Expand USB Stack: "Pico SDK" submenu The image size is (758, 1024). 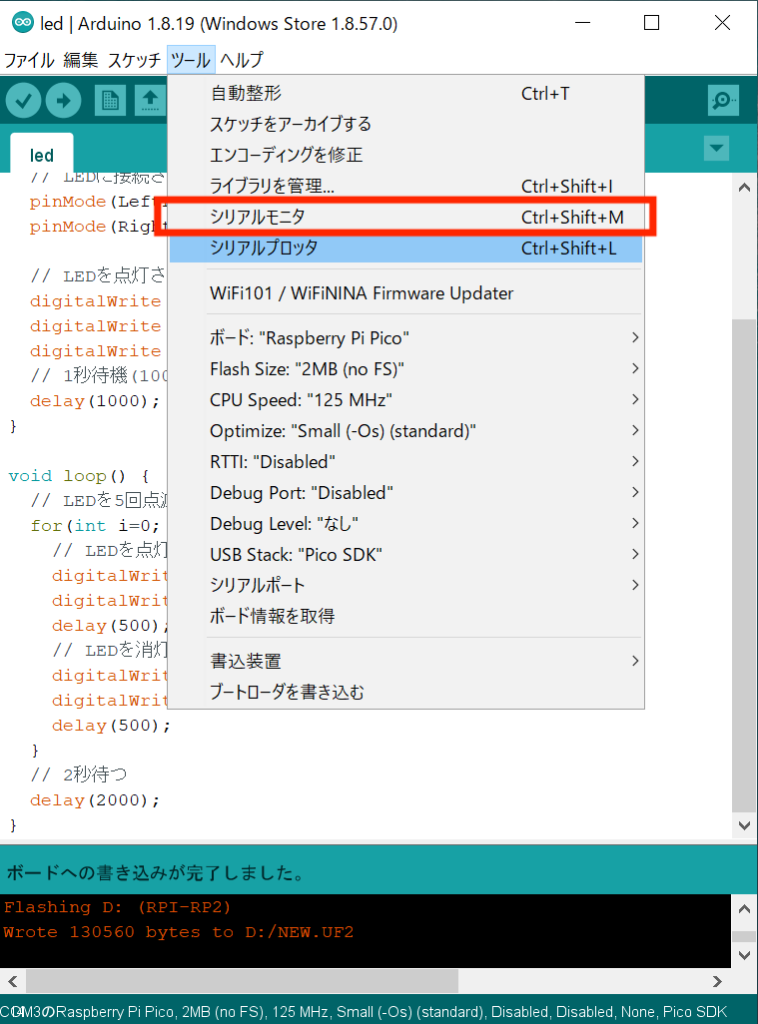pyautogui.click(x=405, y=554)
